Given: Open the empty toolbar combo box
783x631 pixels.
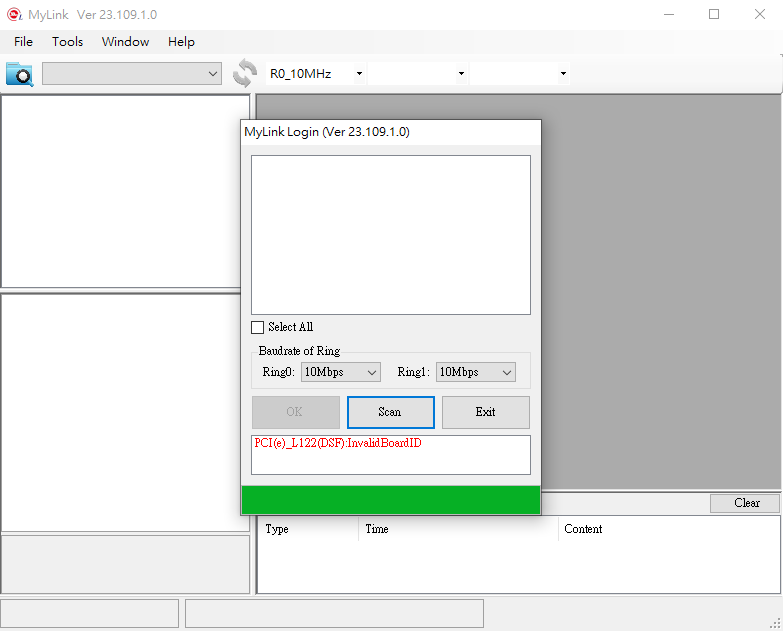Looking at the screenshot, I should (132, 74).
